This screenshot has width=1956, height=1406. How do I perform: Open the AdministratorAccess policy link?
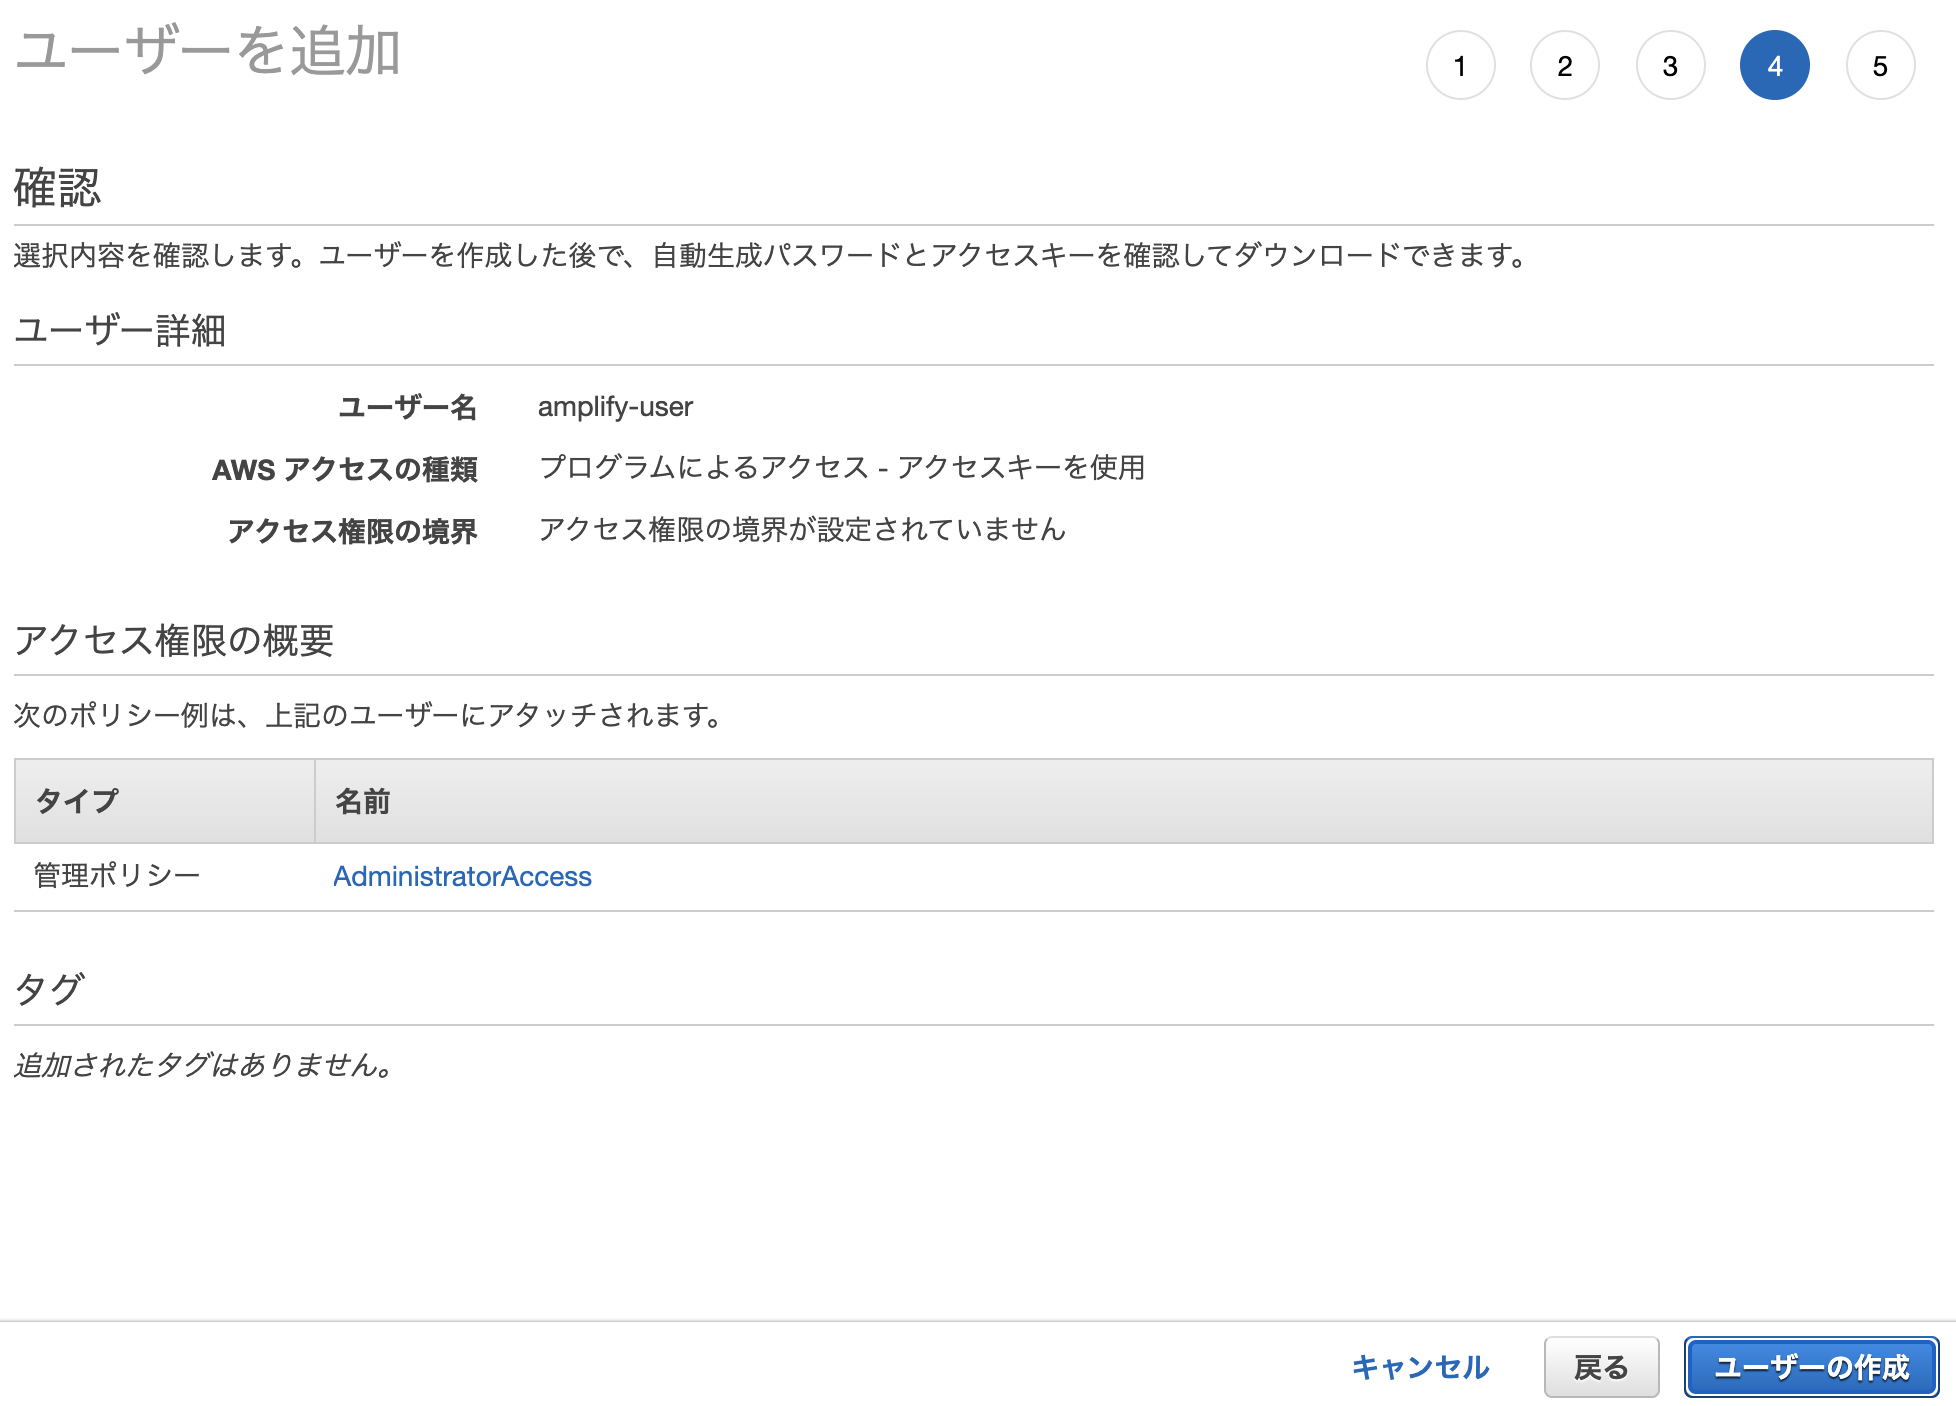[462, 876]
